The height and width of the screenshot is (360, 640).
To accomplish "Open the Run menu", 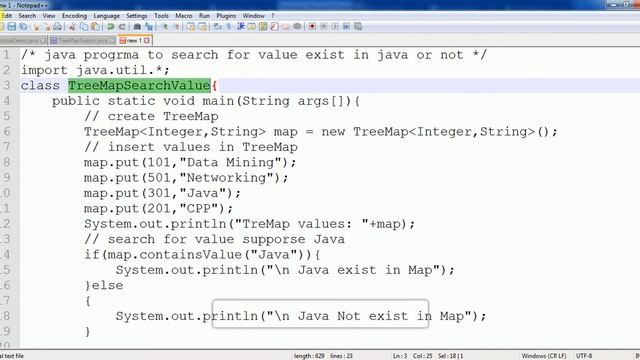I will 204,16.
